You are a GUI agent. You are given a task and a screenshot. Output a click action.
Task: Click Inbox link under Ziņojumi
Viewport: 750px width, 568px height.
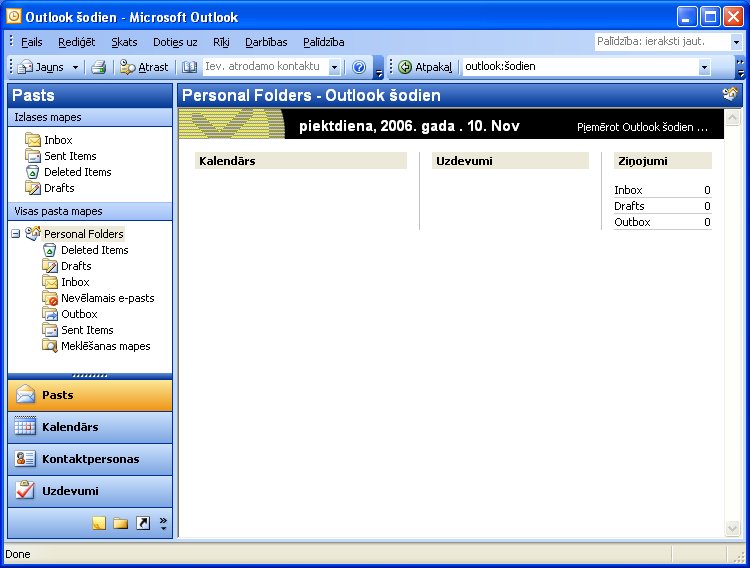coord(628,190)
